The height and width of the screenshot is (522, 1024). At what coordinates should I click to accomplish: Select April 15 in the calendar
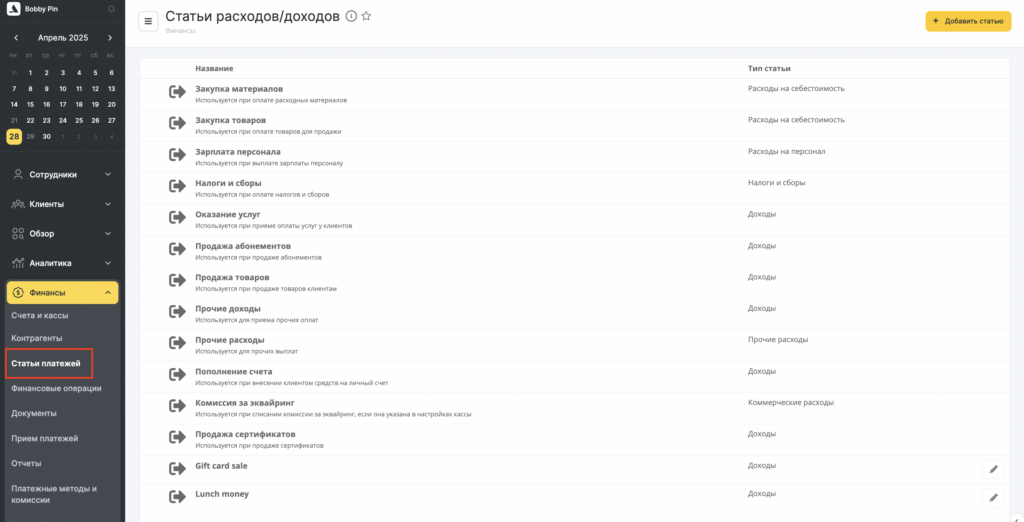31,104
